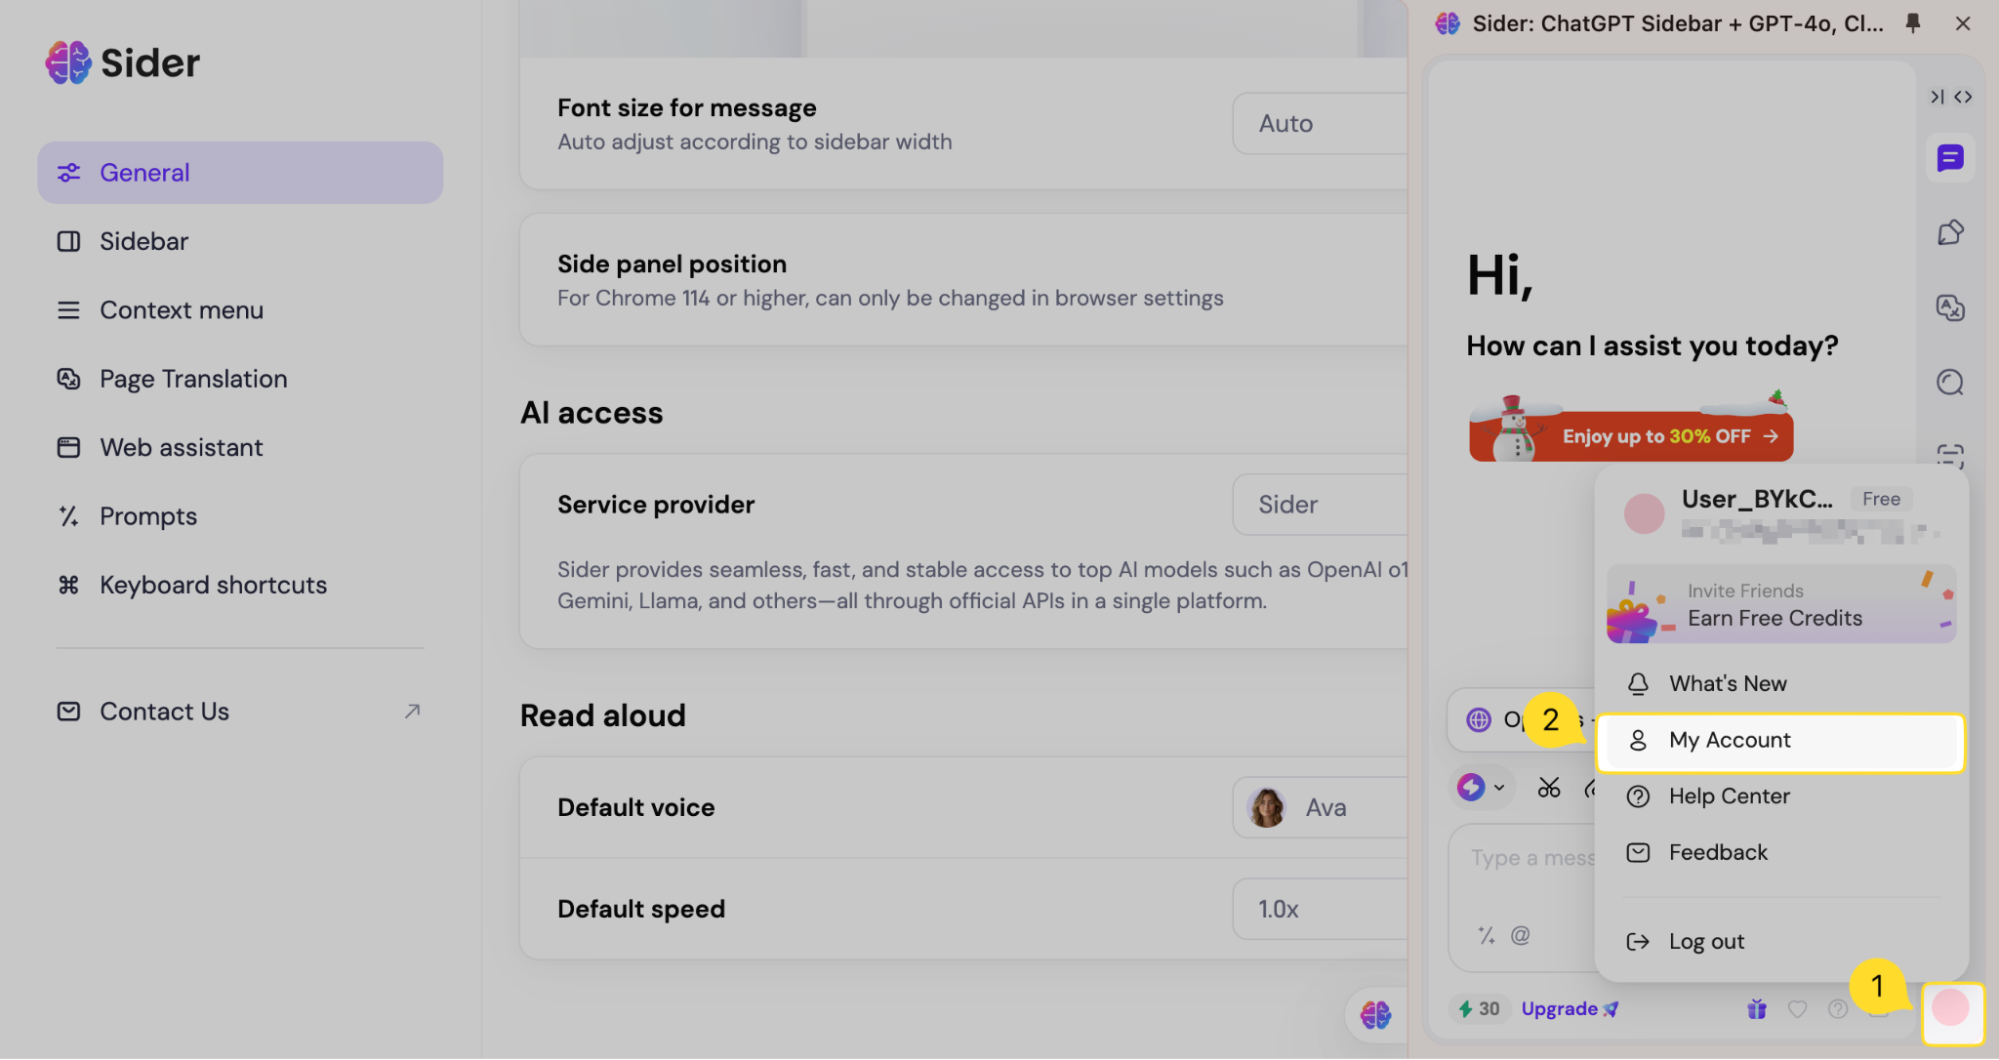This screenshot has height=1060, width=1999.
Task: Select Log out in profile menu
Action: click(x=1780, y=942)
